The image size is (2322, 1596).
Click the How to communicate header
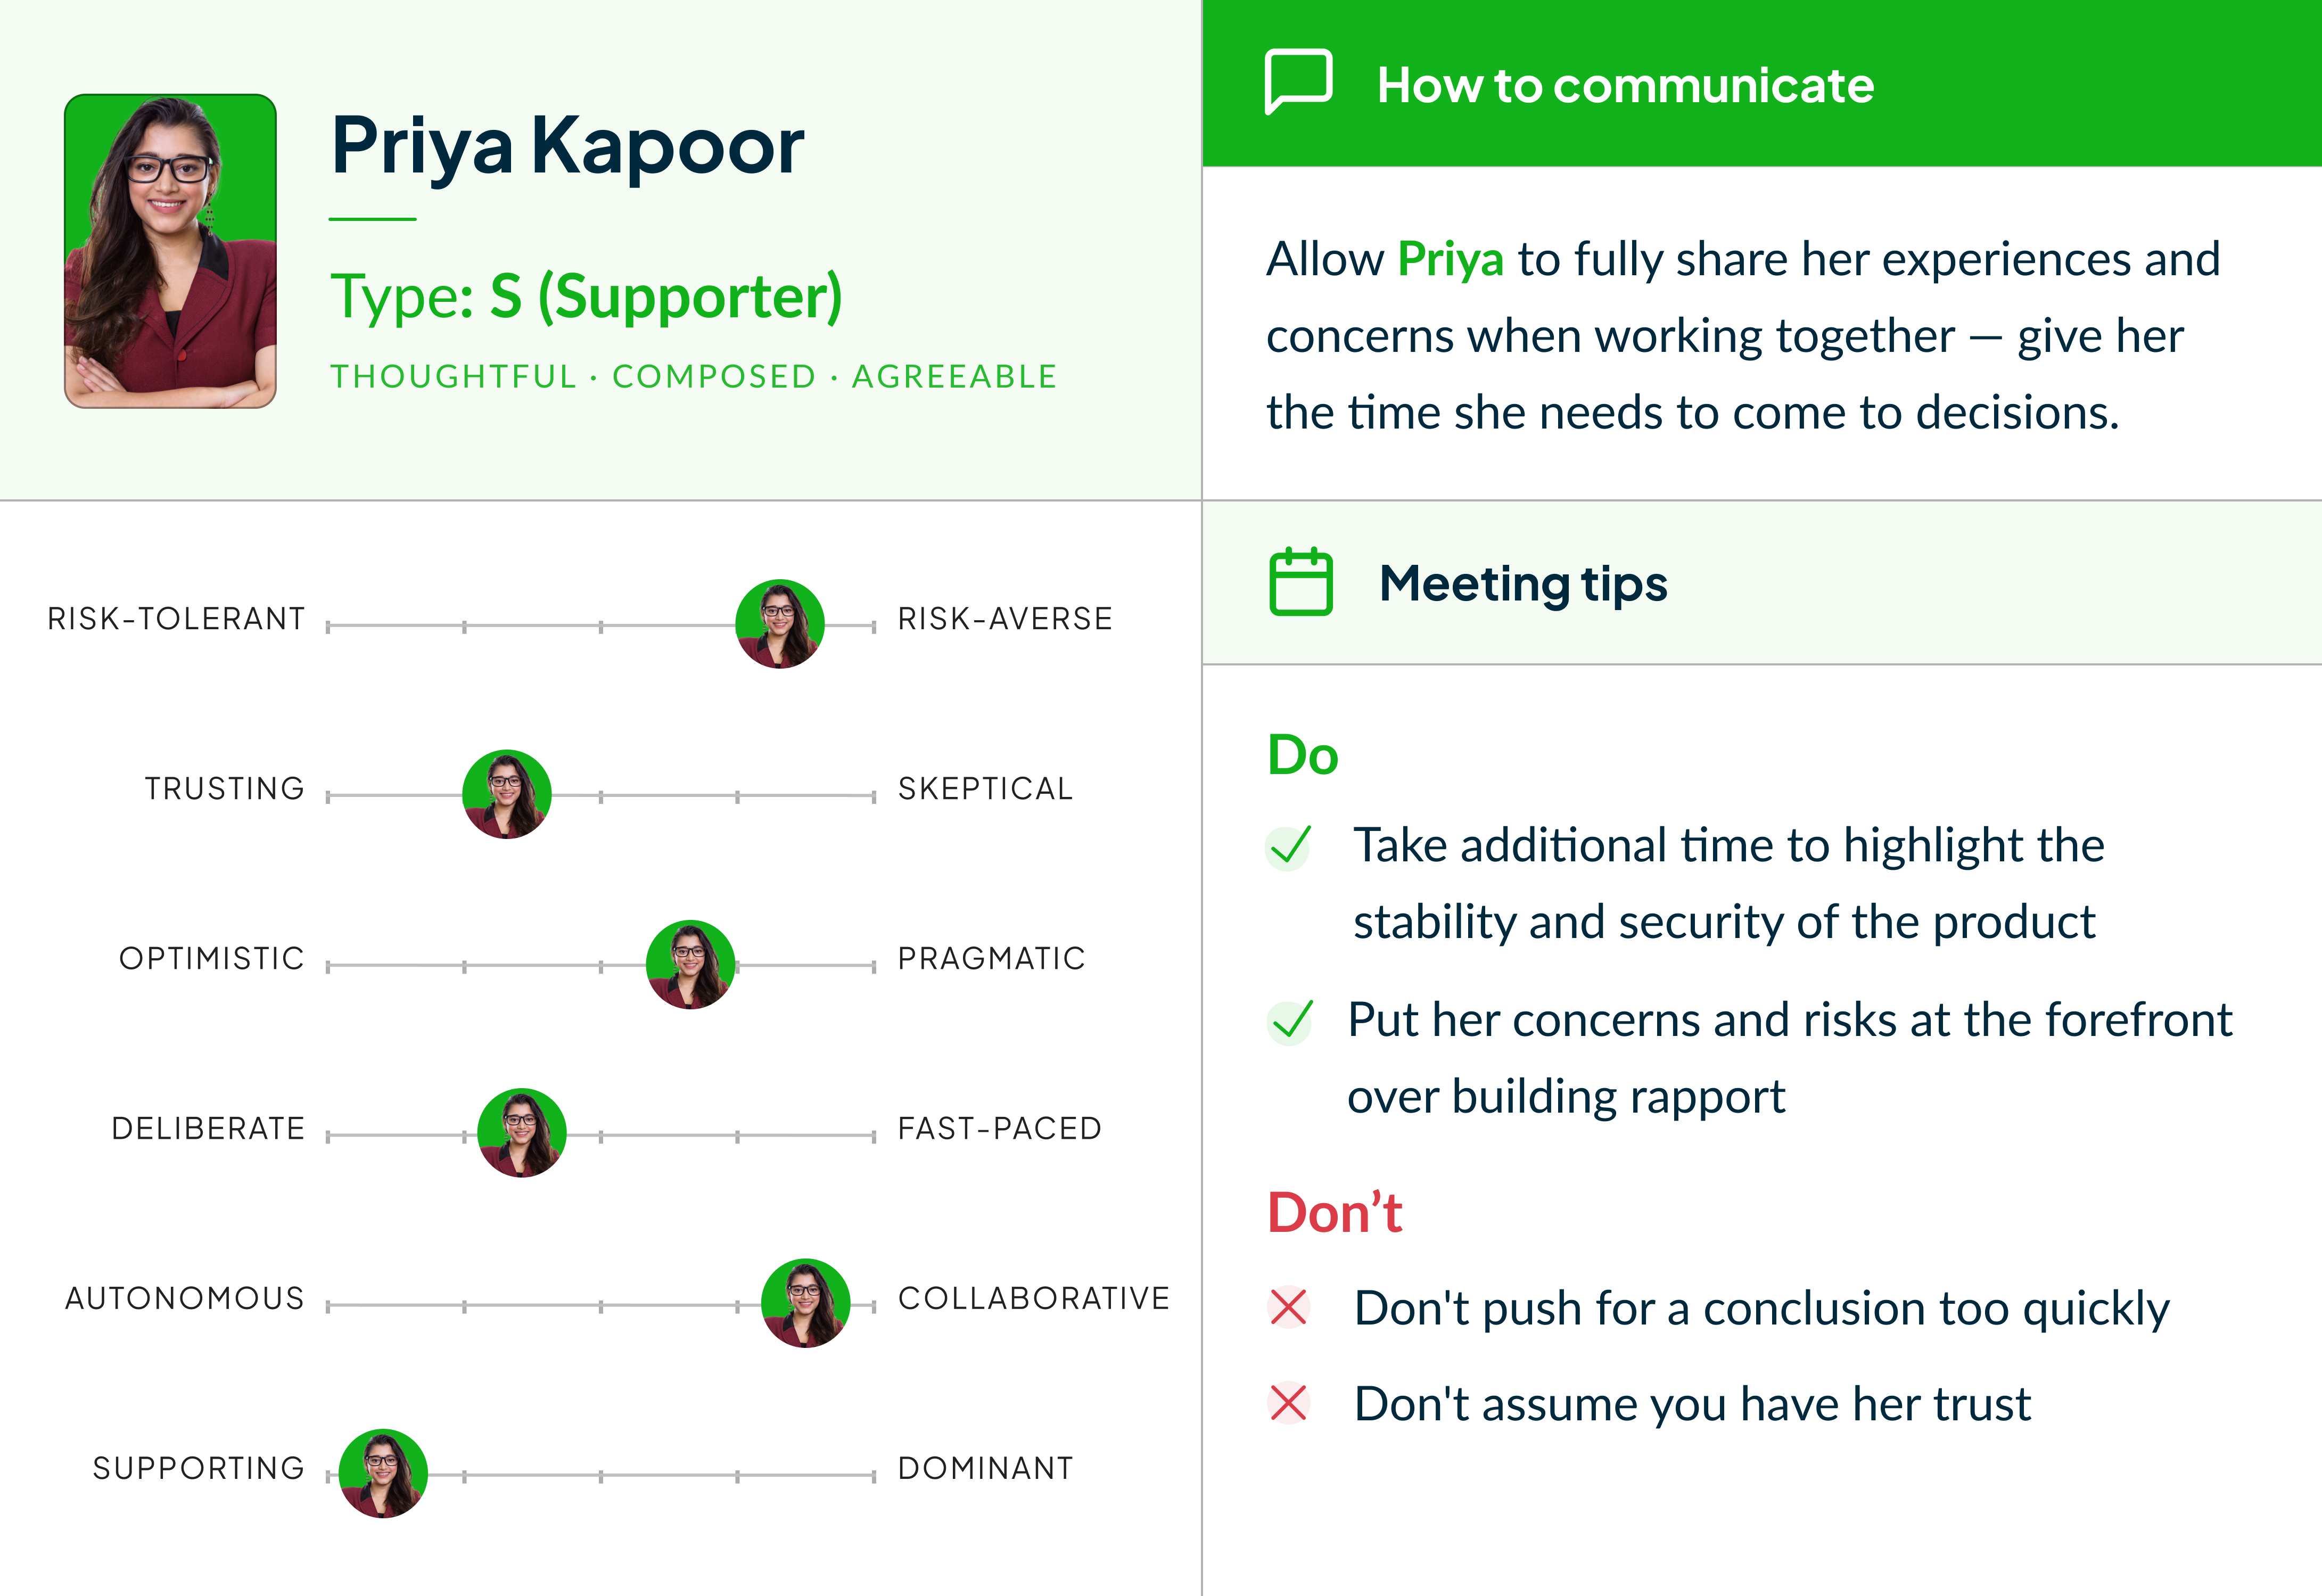coord(1624,85)
